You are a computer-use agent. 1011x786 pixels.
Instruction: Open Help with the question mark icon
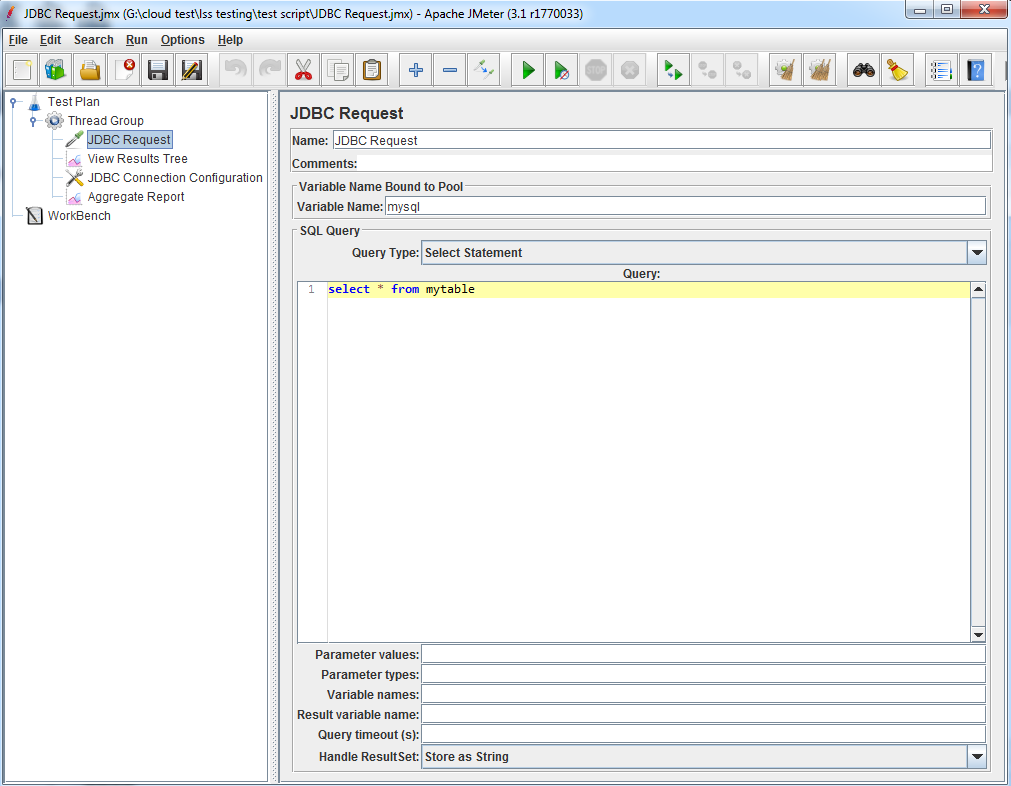click(976, 70)
